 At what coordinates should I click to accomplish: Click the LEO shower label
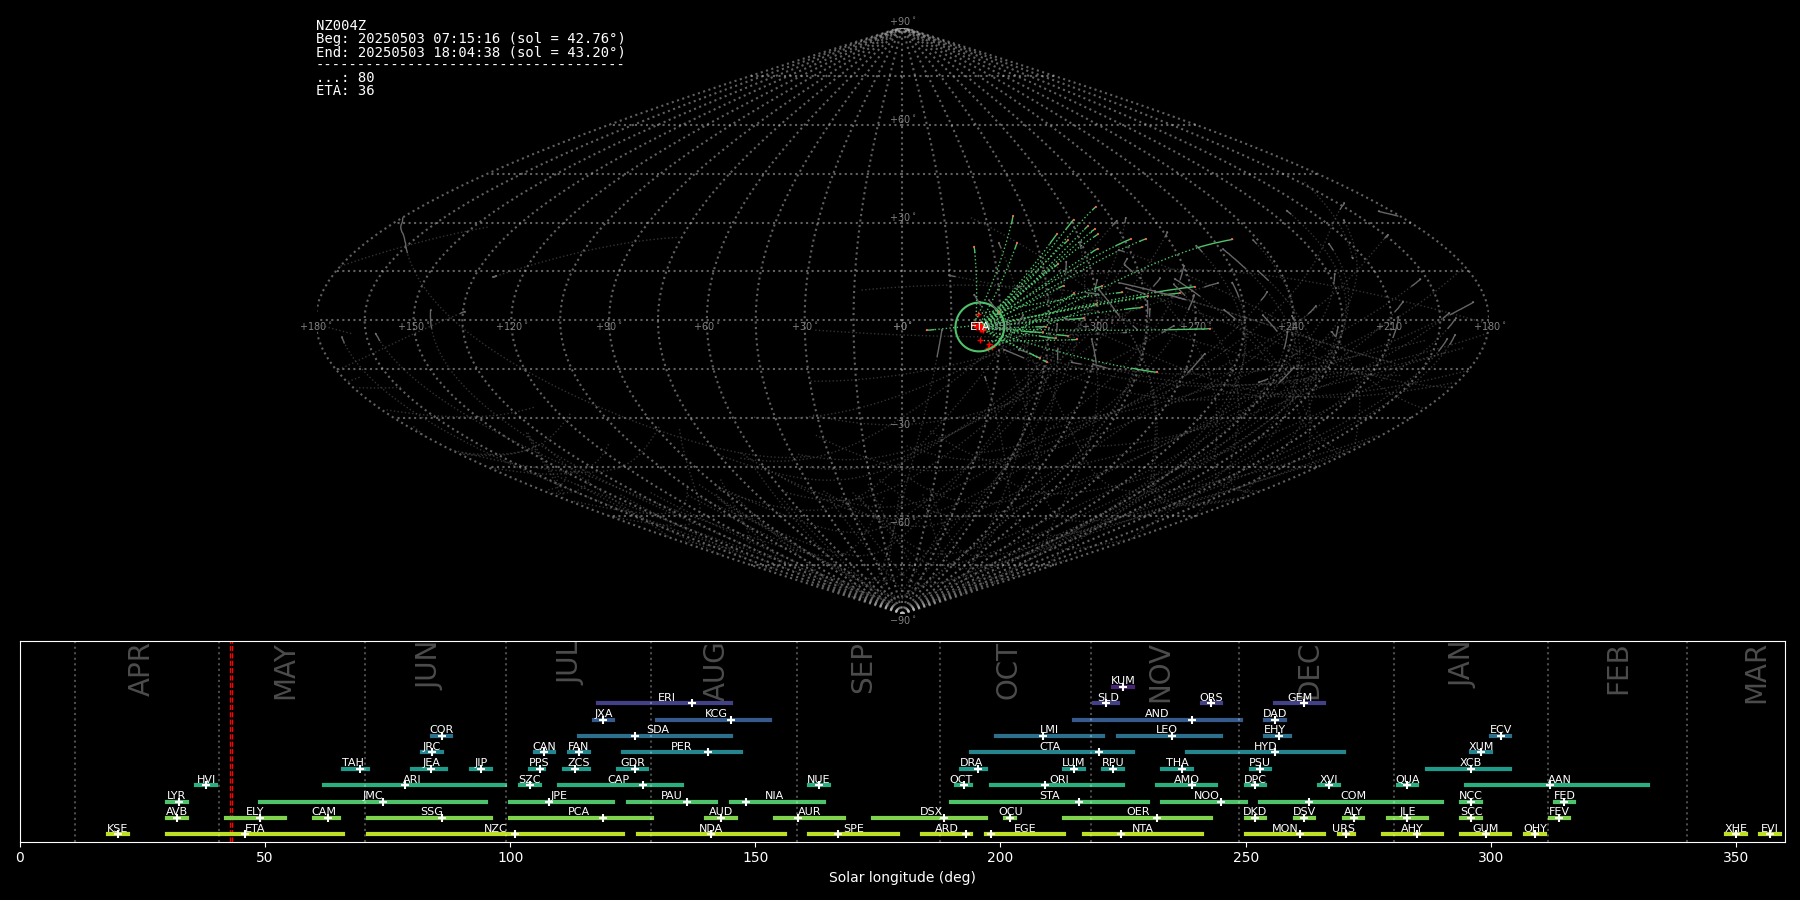(x=1166, y=730)
